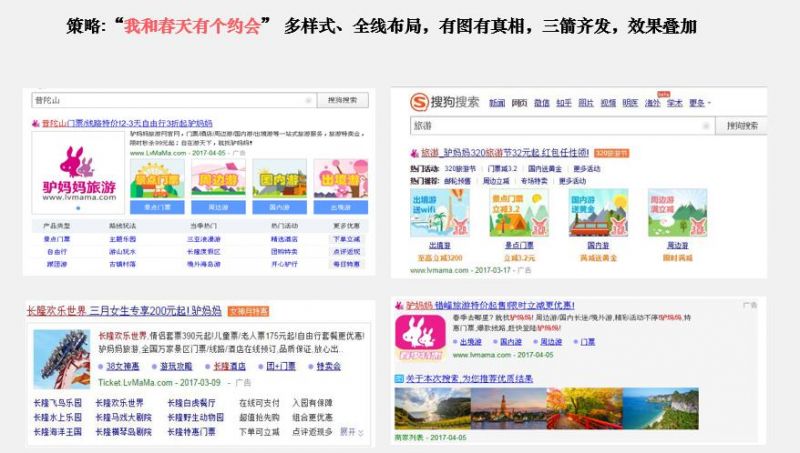Viewport: 800px width, 453px height.
Task: Clear the 旅游 search box with X icon
Action: click(706, 126)
